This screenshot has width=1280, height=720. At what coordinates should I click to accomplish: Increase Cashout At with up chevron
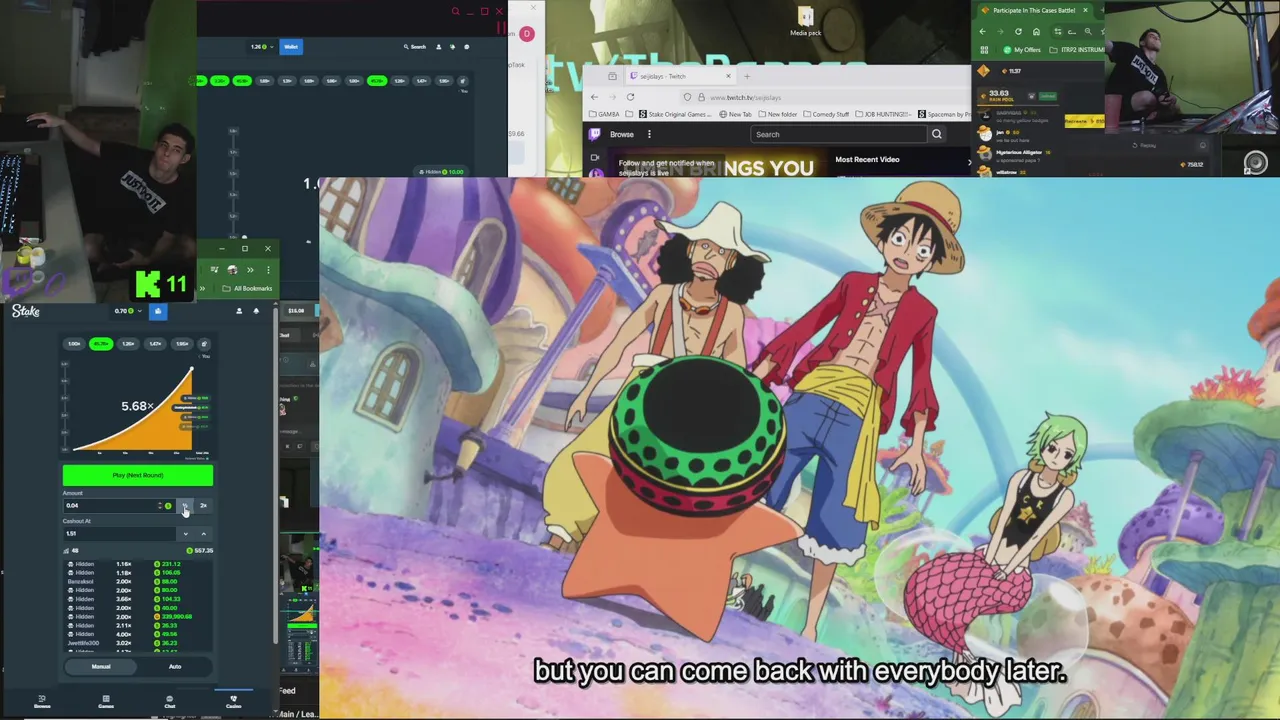coord(203,534)
